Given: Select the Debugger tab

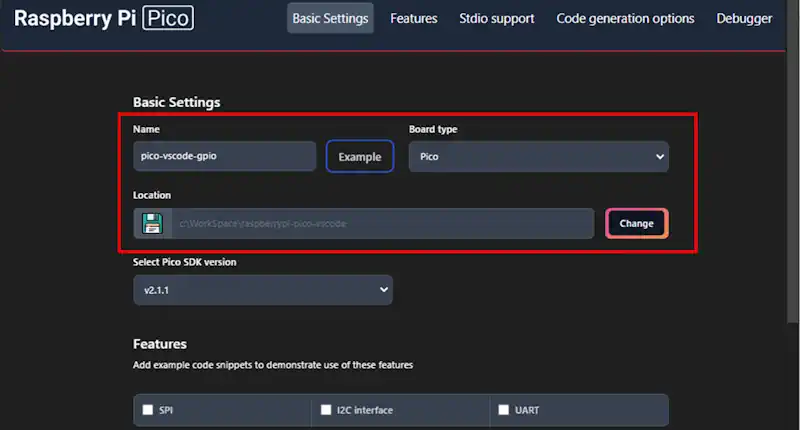Looking at the screenshot, I should (744, 18).
